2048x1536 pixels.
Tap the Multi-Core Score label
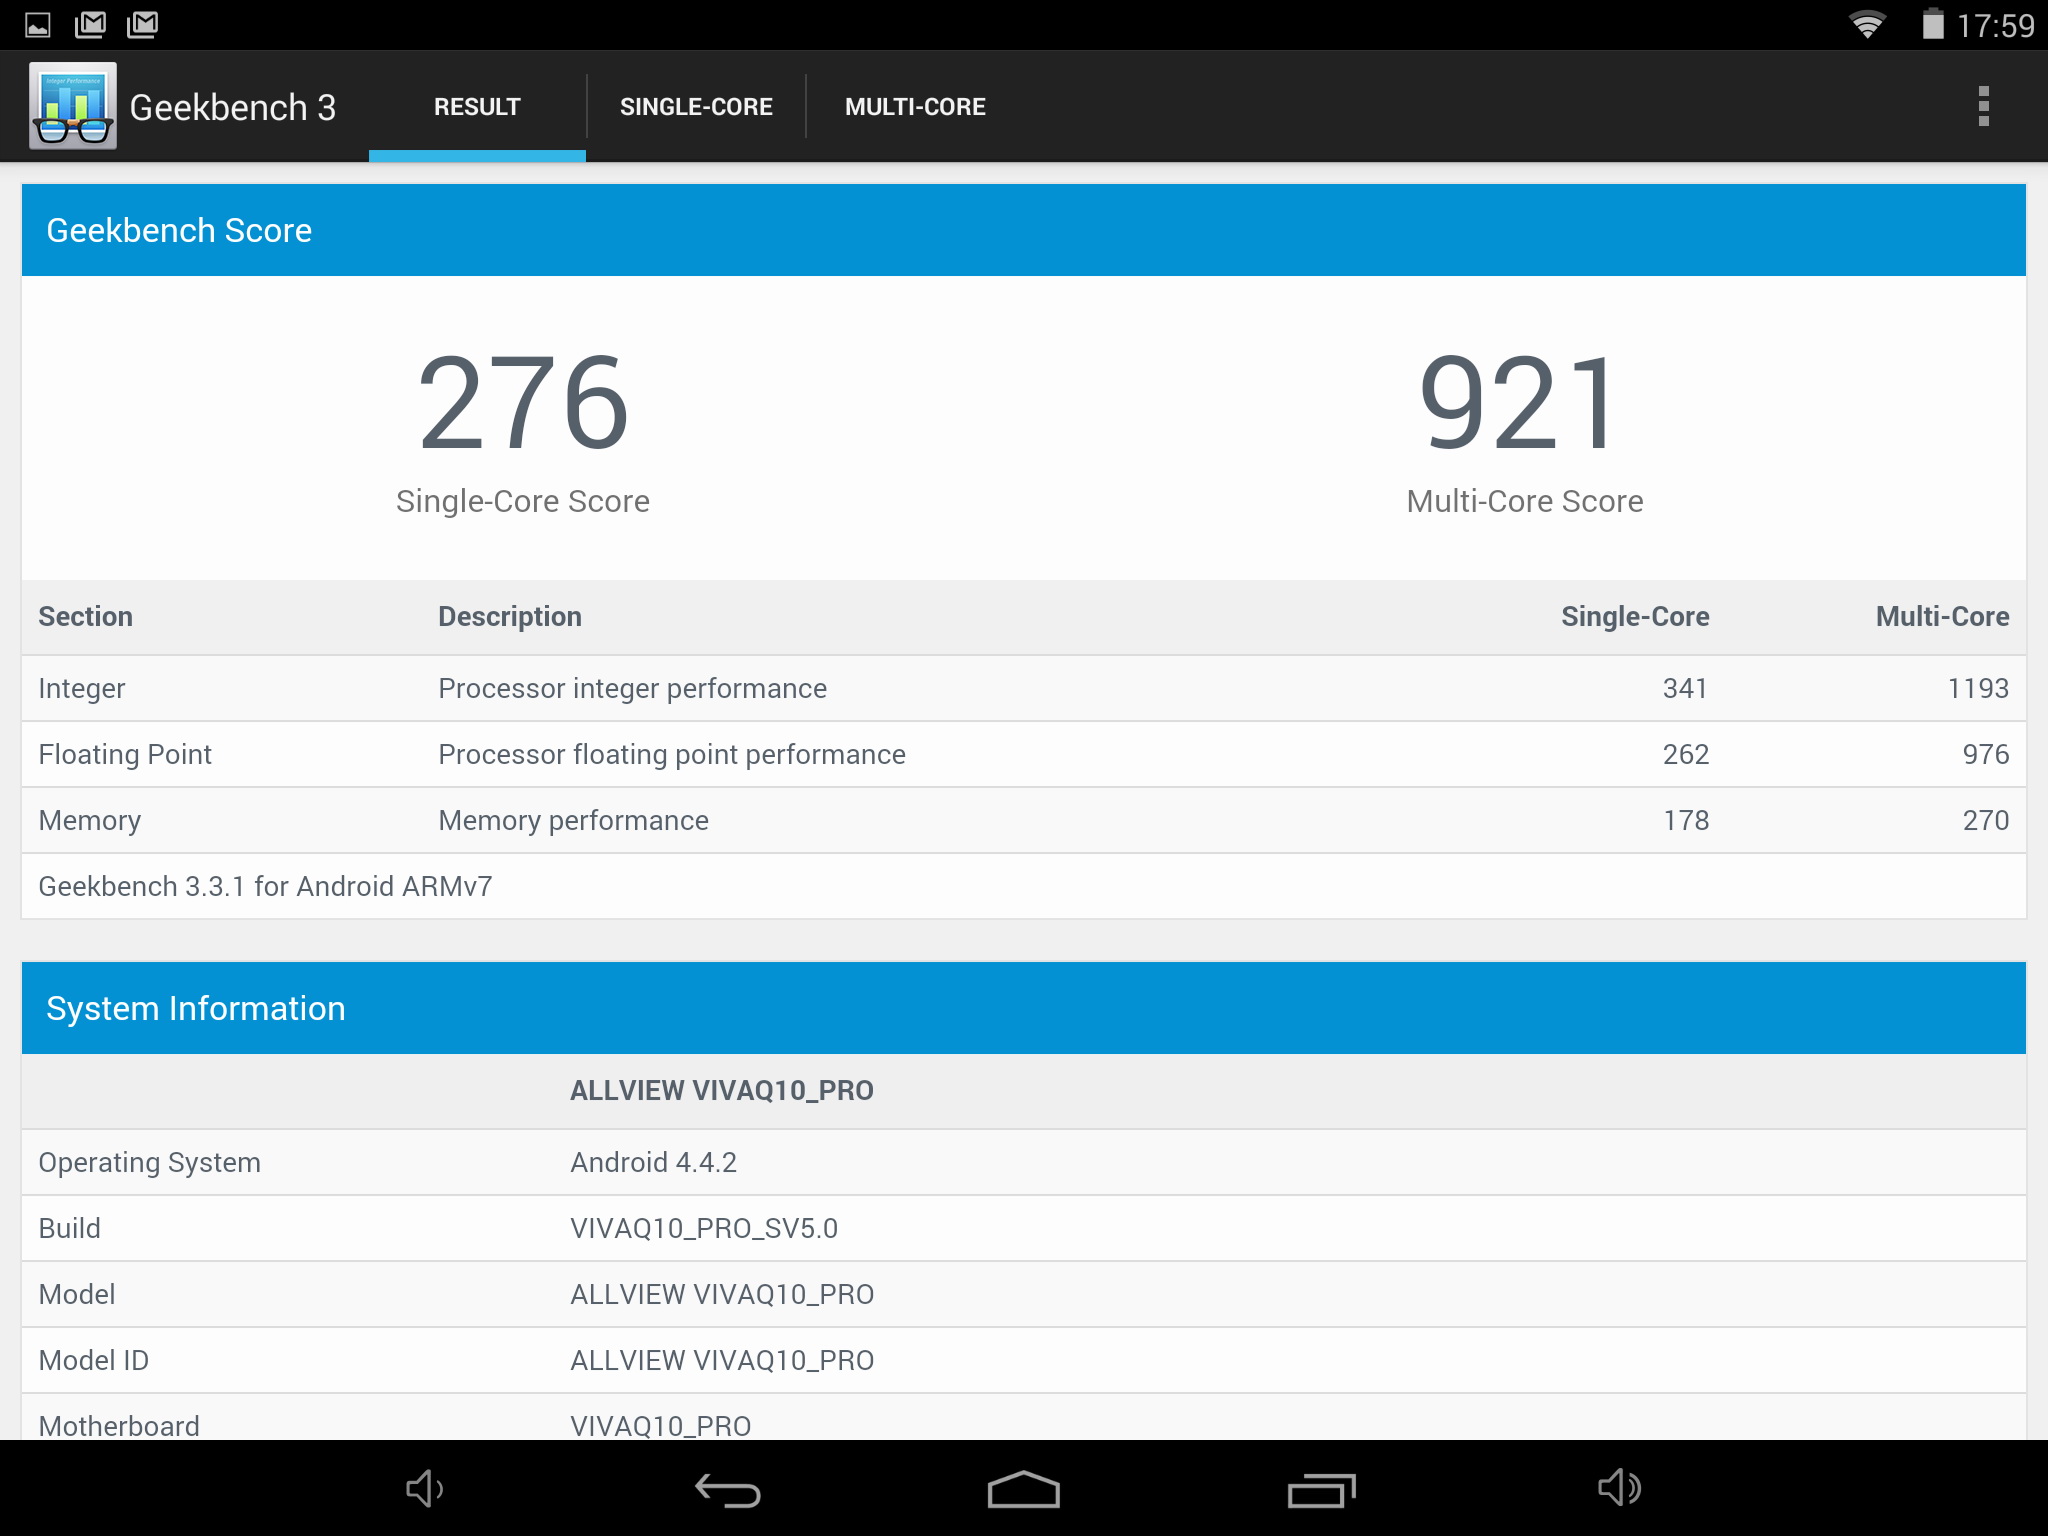[x=1525, y=501]
